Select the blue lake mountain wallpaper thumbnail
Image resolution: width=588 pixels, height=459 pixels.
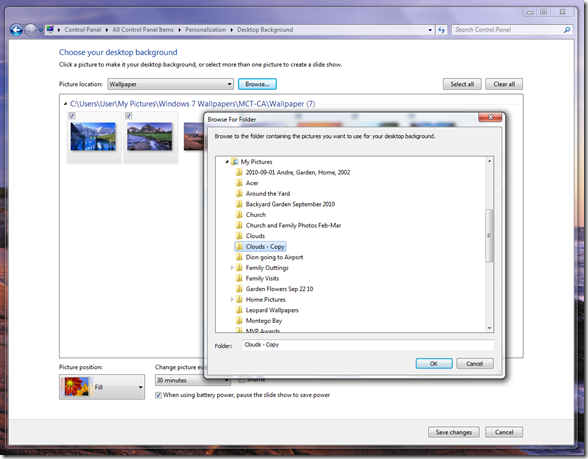[x=93, y=136]
